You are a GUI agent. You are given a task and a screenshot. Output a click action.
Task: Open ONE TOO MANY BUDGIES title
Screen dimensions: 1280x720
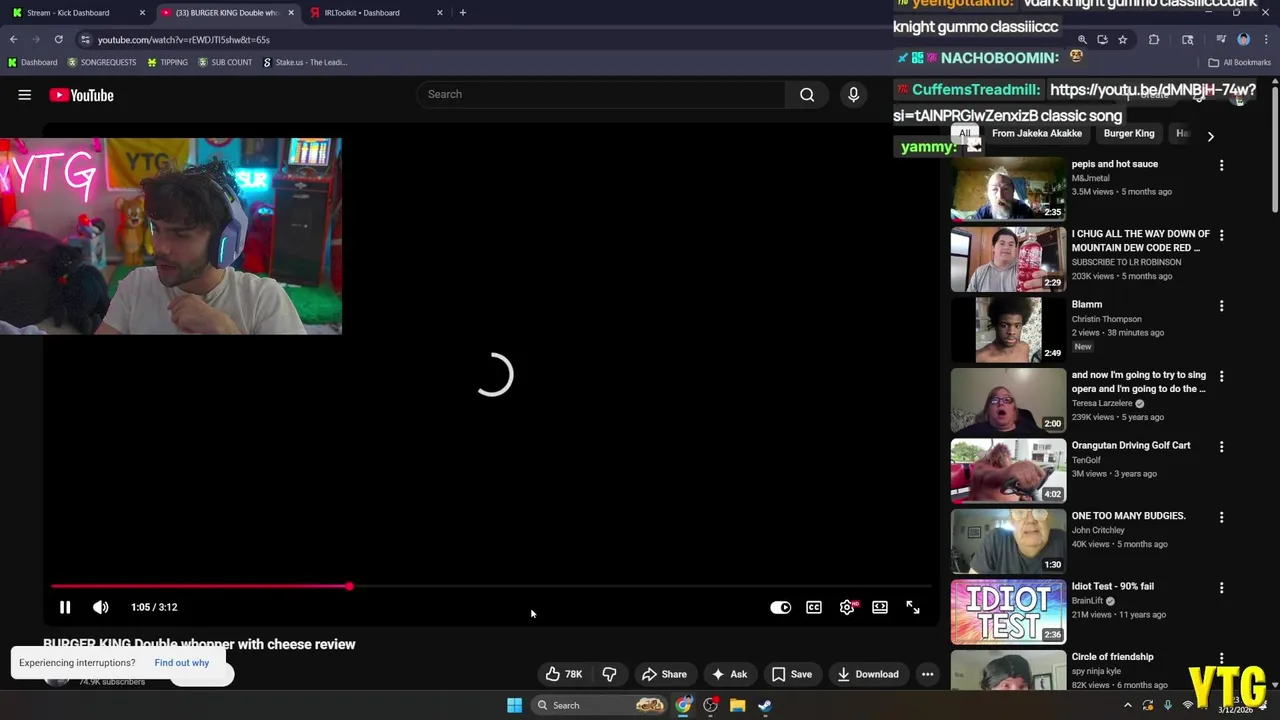[1128, 516]
